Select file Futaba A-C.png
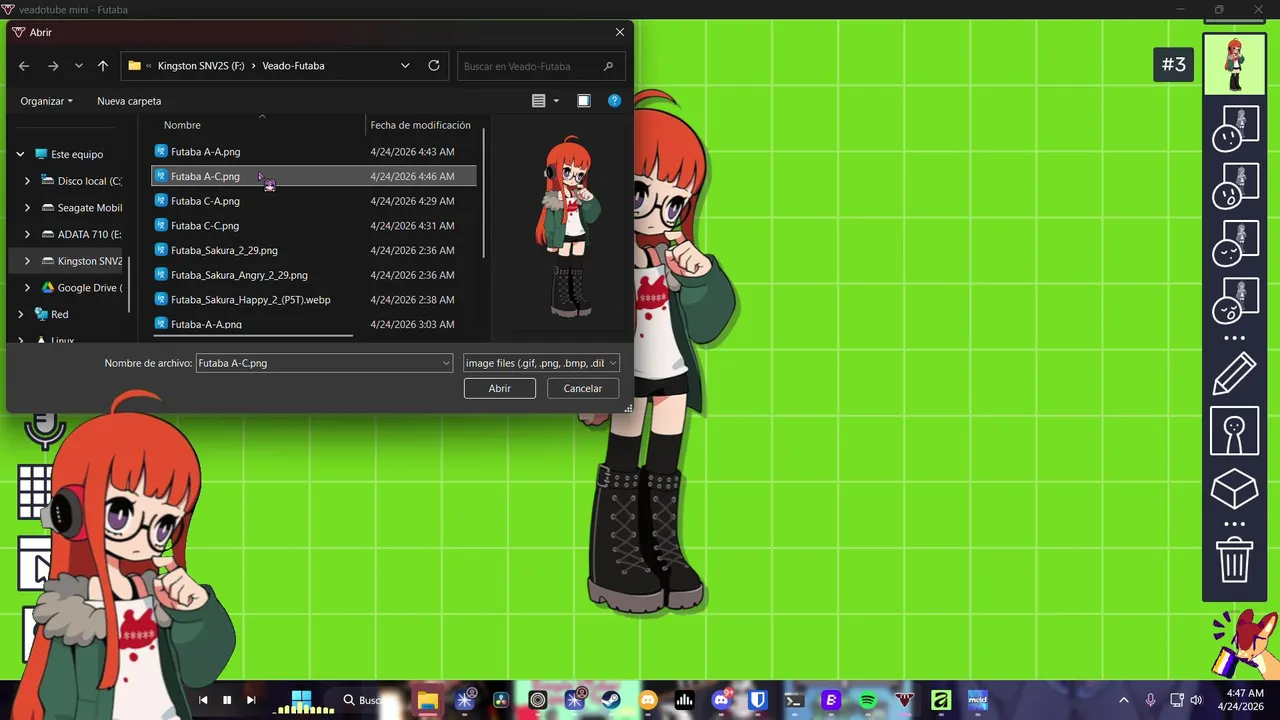Viewport: 1280px width, 720px height. pyautogui.click(x=313, y=176)
